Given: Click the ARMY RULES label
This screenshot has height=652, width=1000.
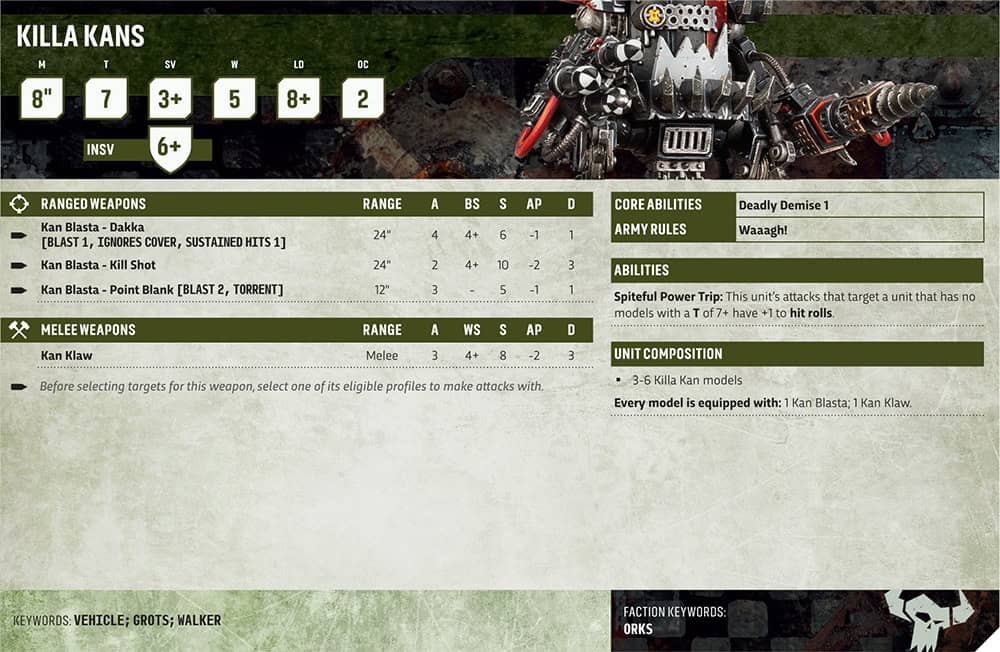Looking at the screenshot, I should coord(650,230).
